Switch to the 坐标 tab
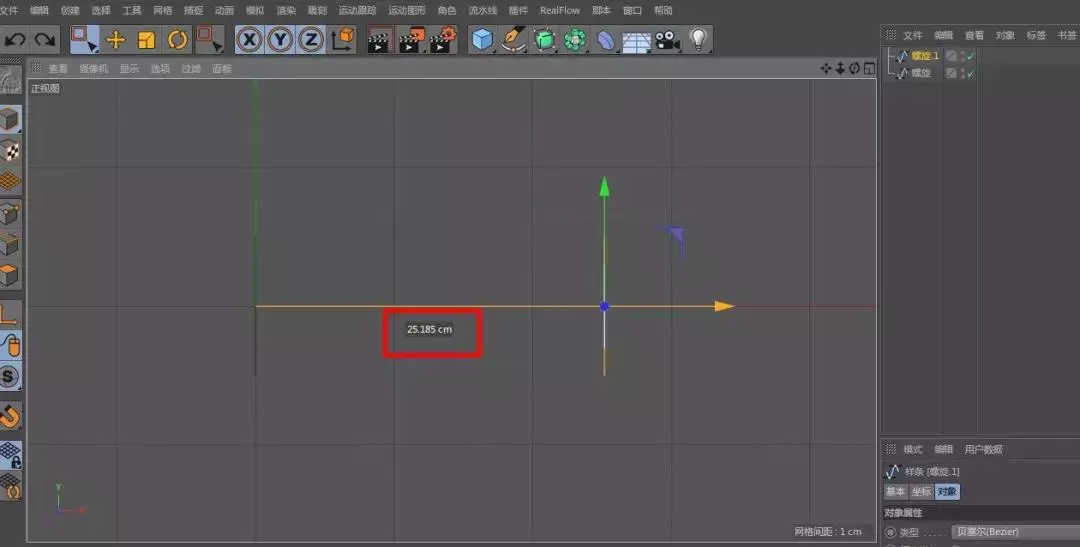The image size is (1080, 547). 921,491
